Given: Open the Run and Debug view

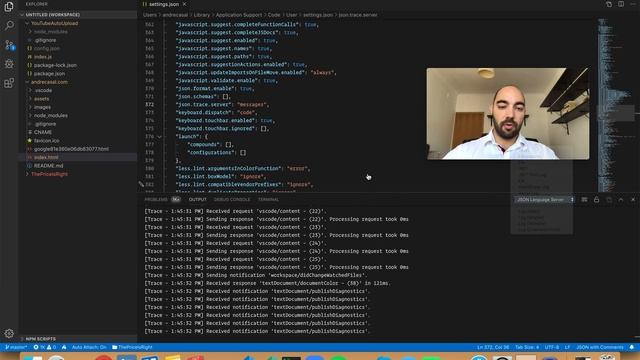Looking at the screenshot, I should [x=9, y=64].
